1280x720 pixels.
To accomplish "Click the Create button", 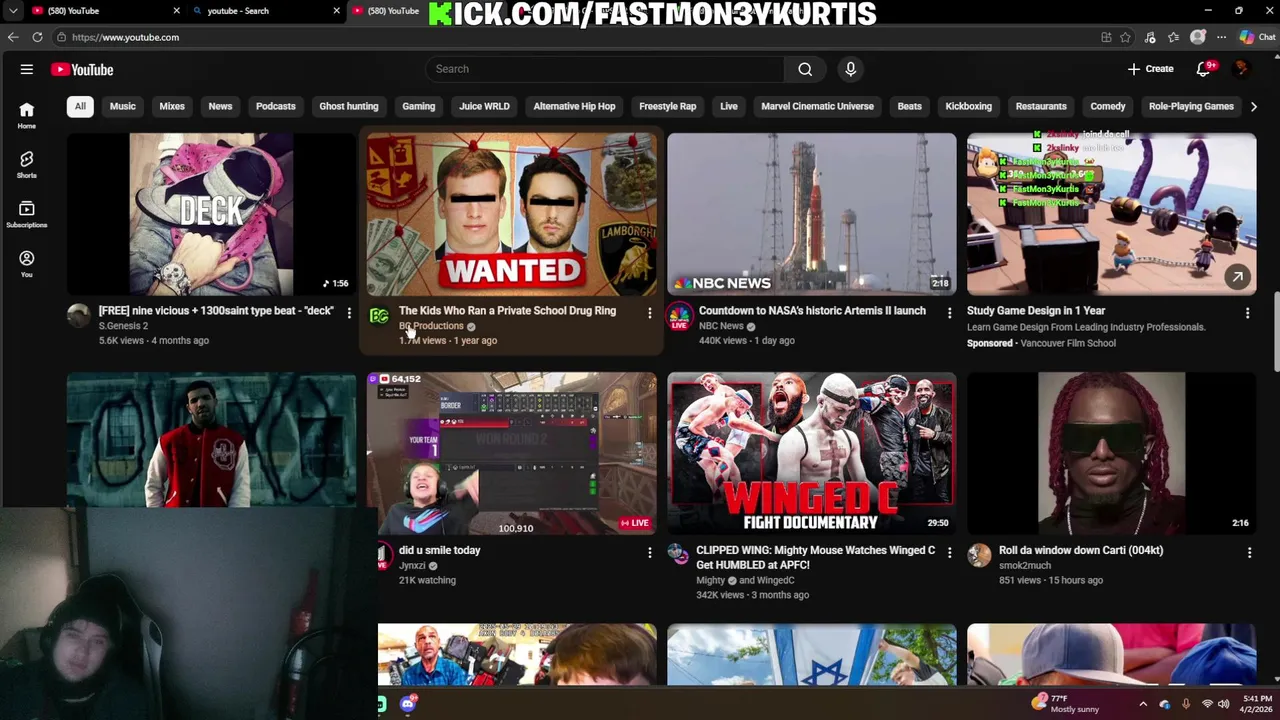I will click(1150, 69).
